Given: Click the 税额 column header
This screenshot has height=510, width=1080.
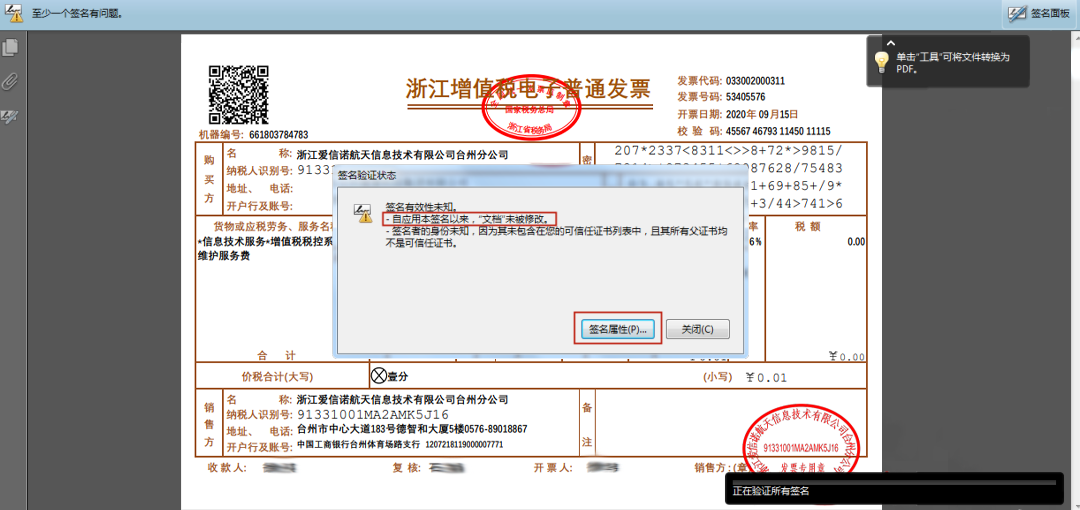Looking at the screenshot, I should pos(807,226).
